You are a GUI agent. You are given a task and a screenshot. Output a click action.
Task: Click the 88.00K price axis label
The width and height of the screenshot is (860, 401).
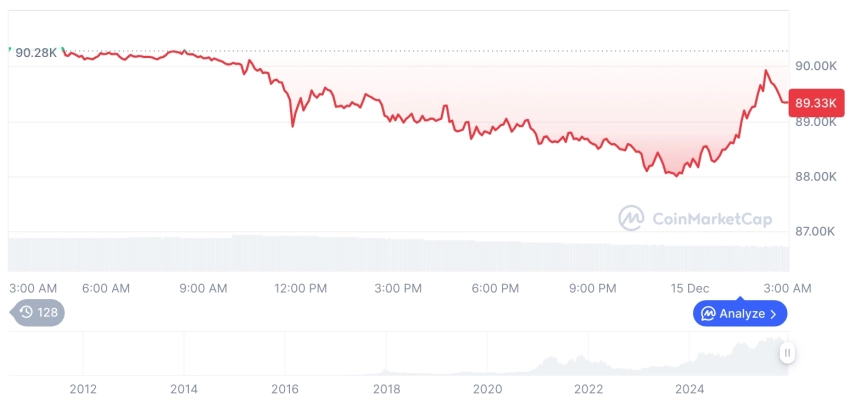coord(815,177)
